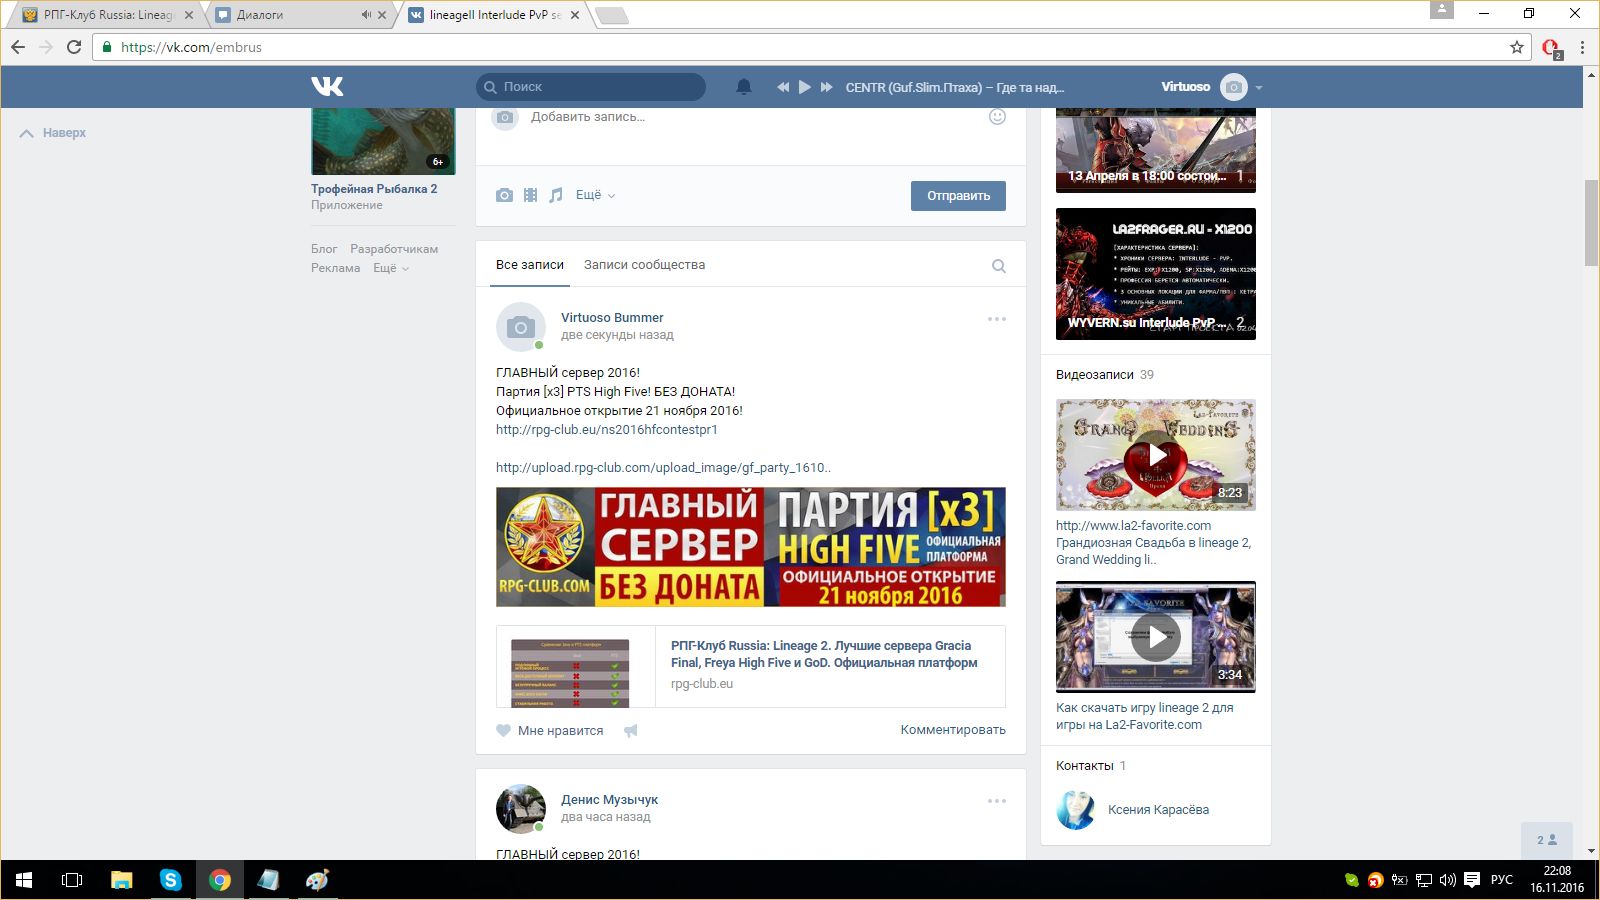Click Денис Музычук's avatar photo
The image size is (1600, 900).
[521, 809]
